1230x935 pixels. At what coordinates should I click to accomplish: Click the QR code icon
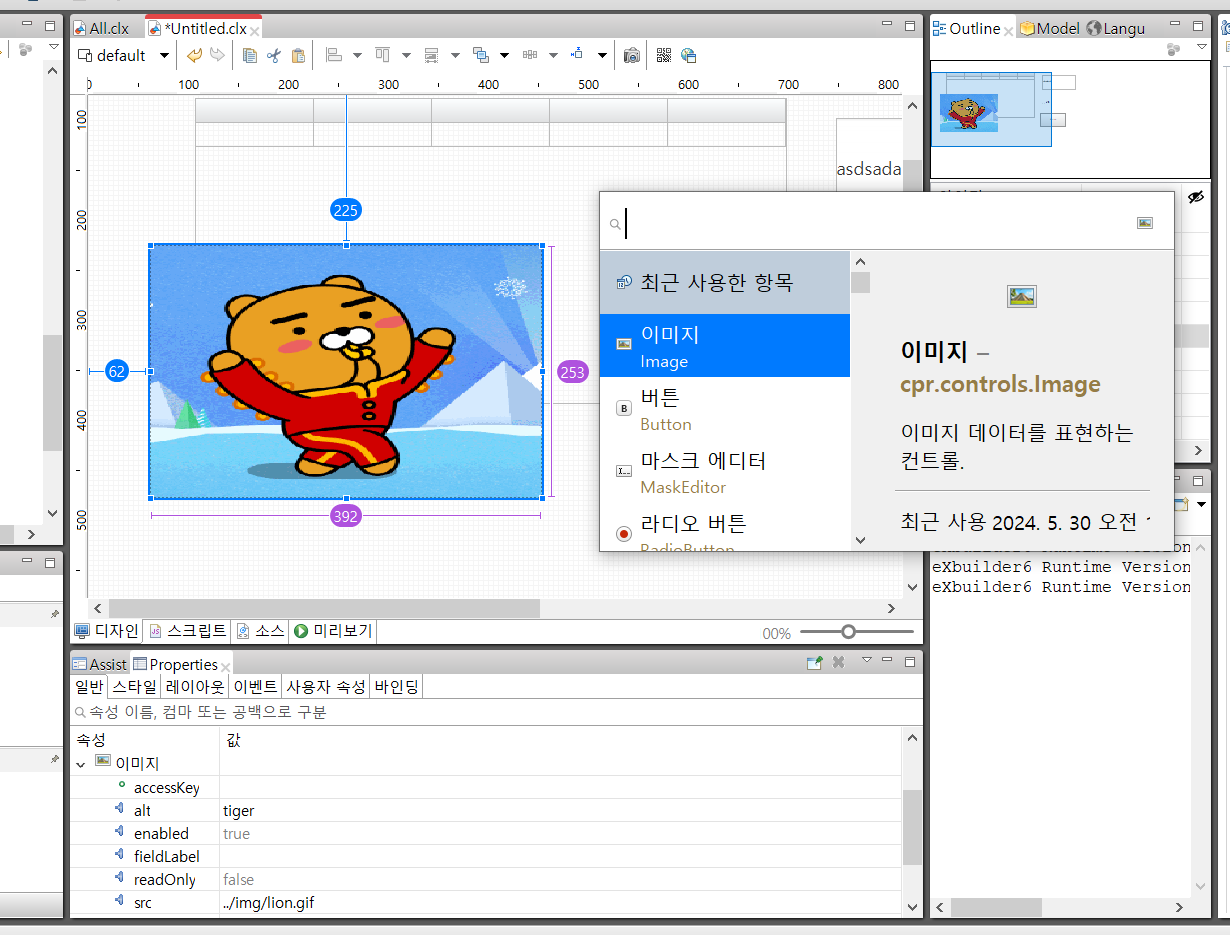pyautogui.click(x=664, y=55)
